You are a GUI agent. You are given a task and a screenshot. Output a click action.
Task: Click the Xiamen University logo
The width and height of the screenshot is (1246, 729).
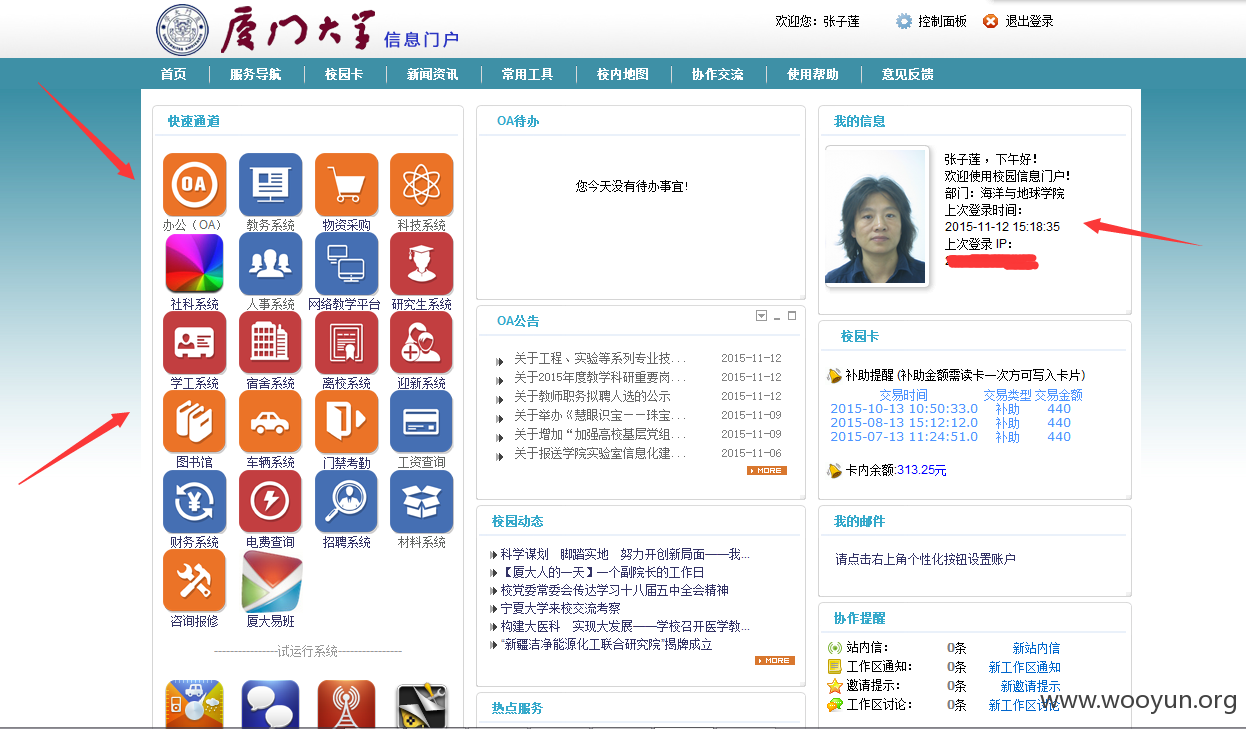(x=183, y=30)
